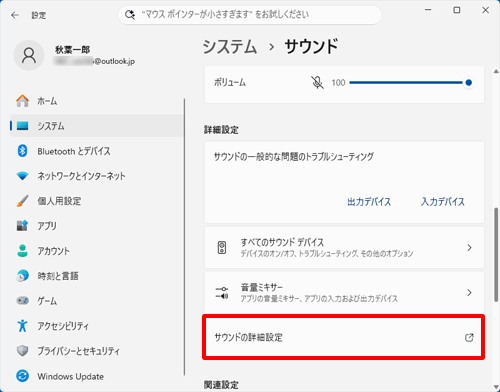The height and width of the screenshot is (392, 500).
Task: Click the Privacy shield icon
Action: point(23,351)
